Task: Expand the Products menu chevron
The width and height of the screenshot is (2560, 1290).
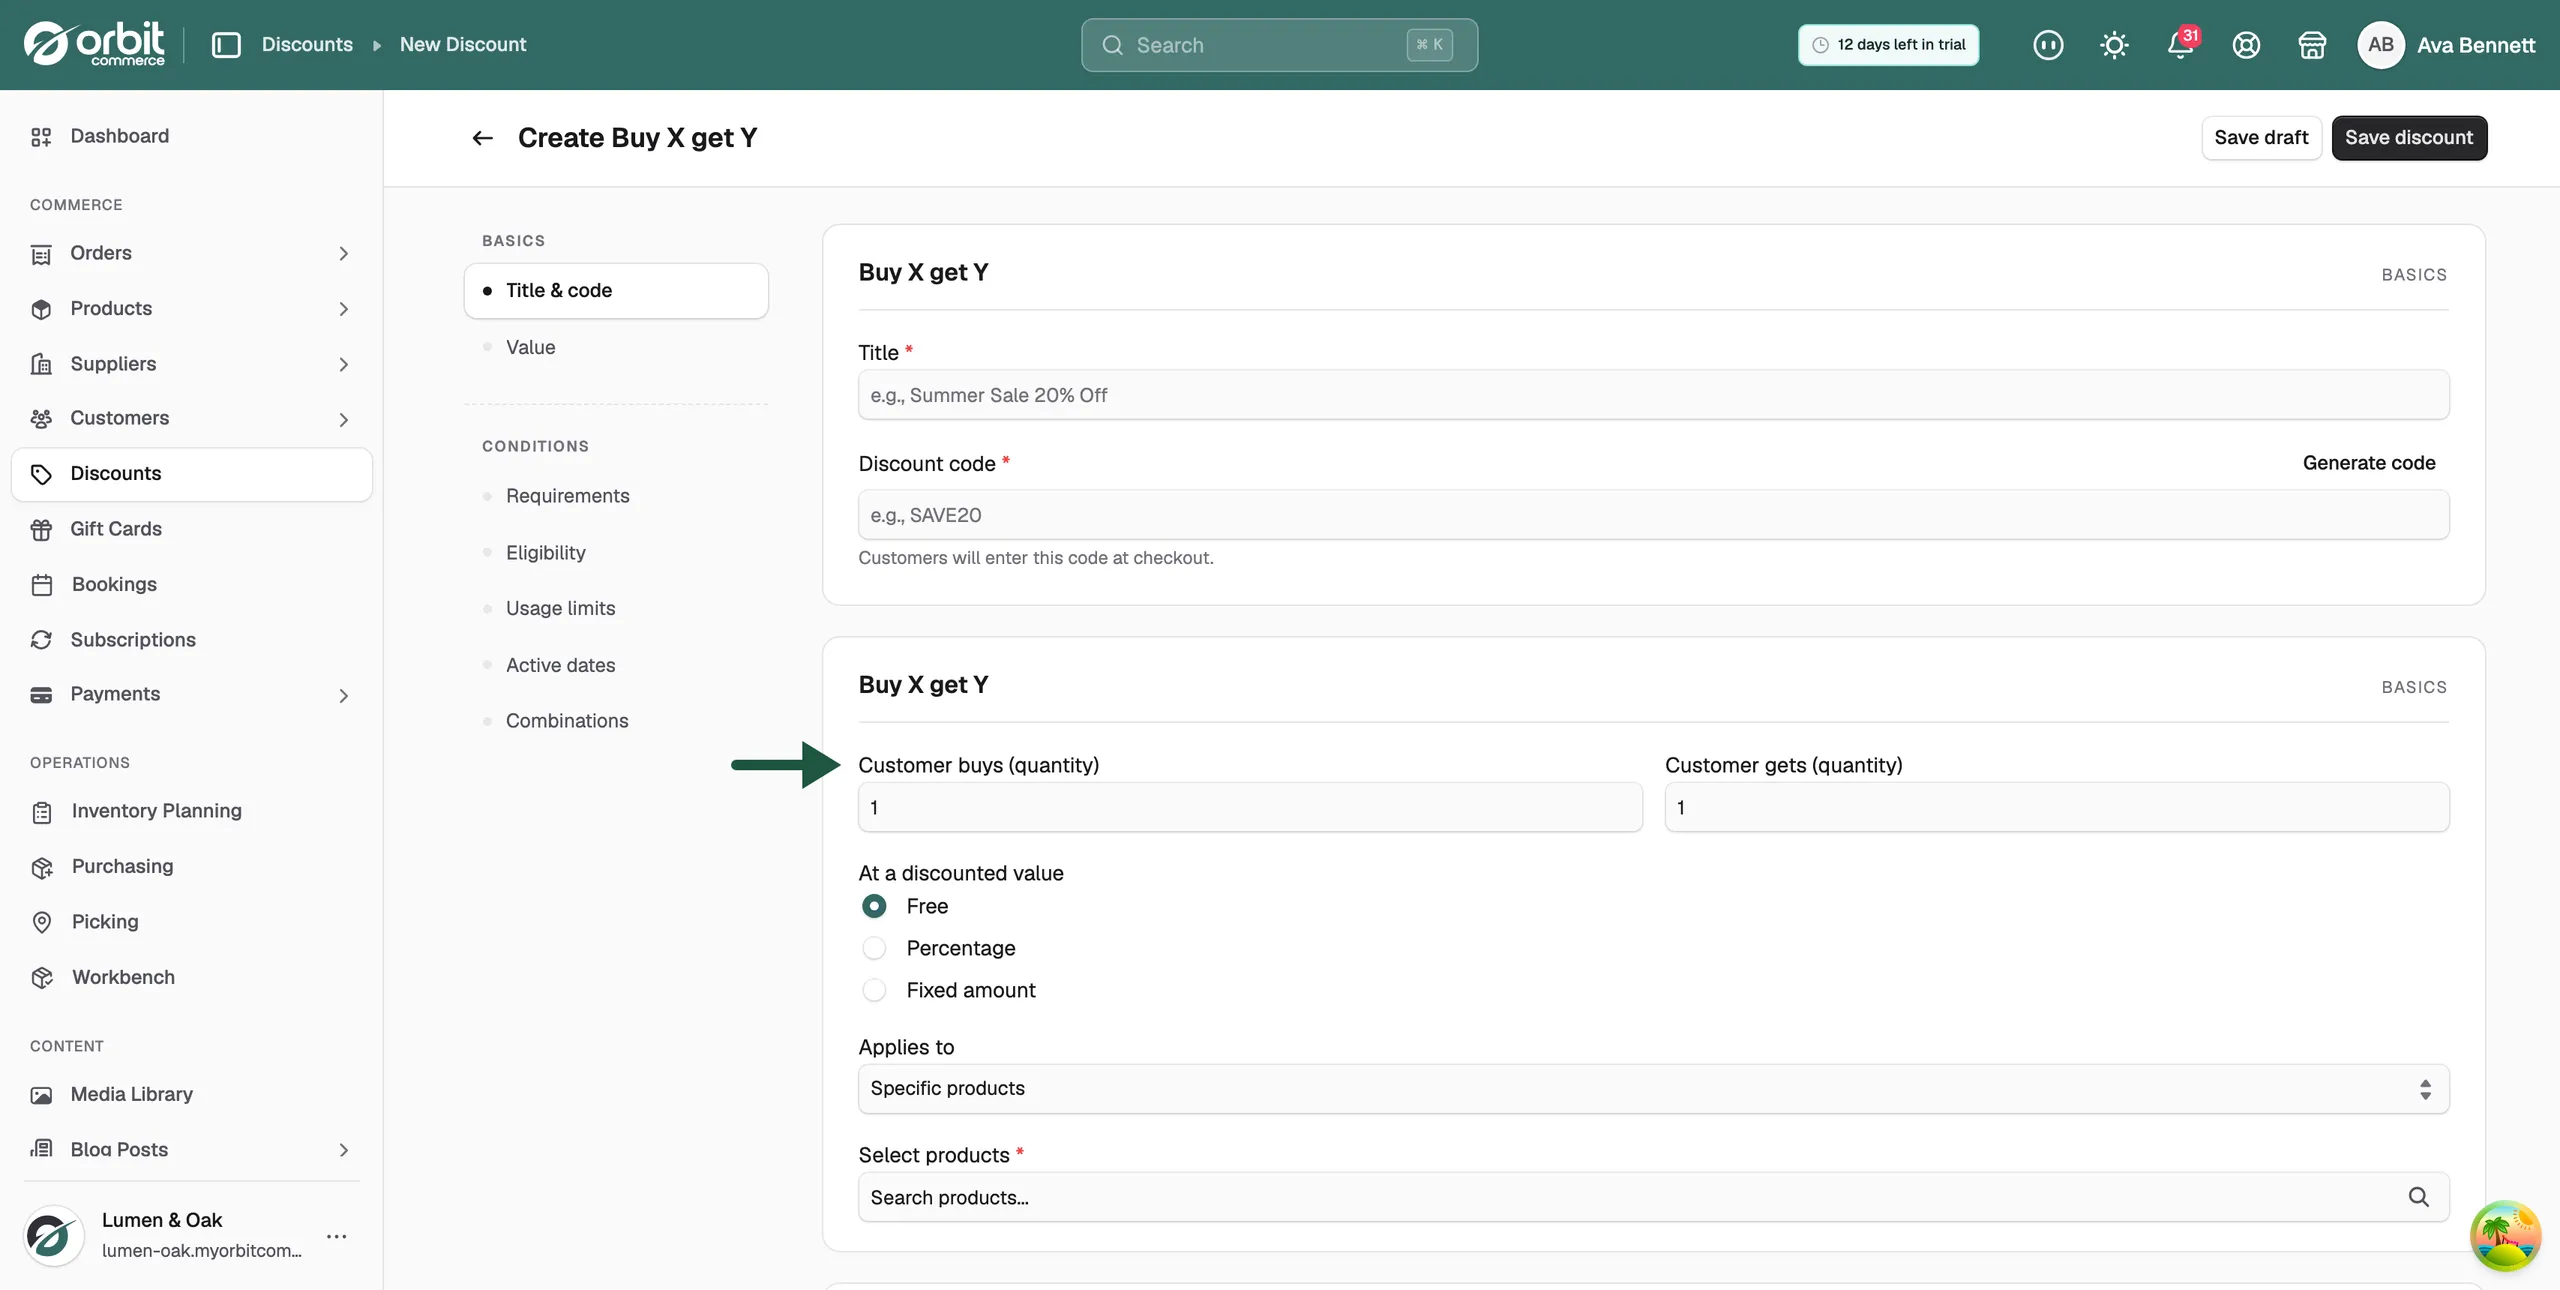Action: click(x=343, y=309)
